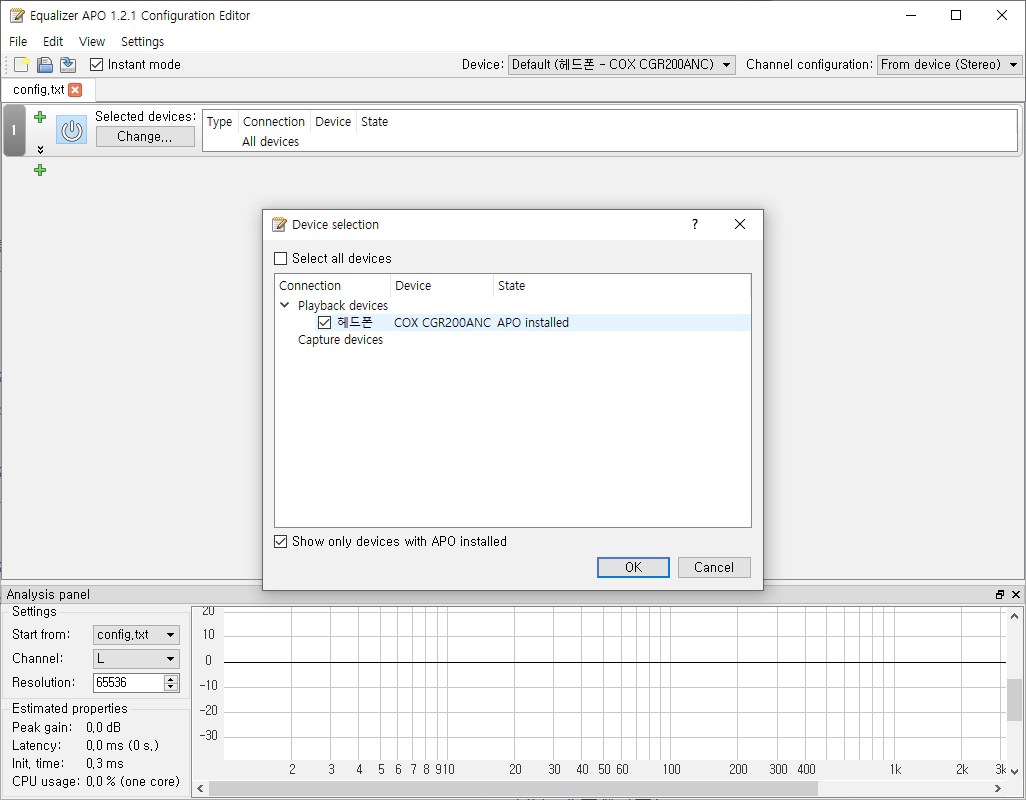
Task: Click the "CPU usage:" value 0,0 % (one core)
Action: (133, 782)
